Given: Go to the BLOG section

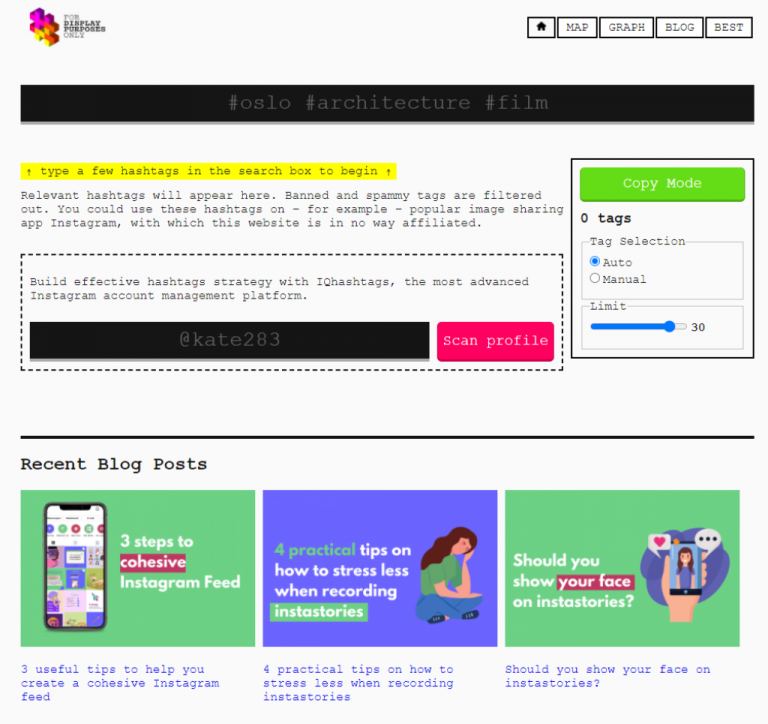Looking at the screenshot, I should (x=679, y=28).
